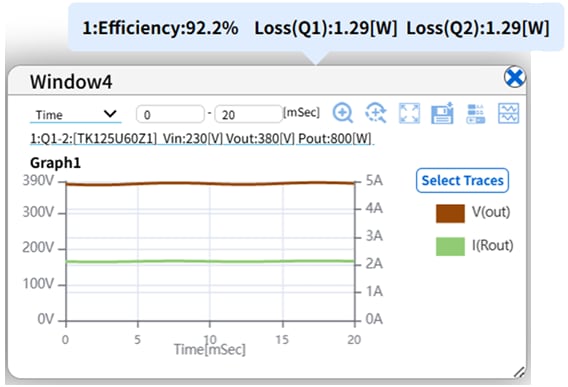568x387 pixels.
Task: Click the Window4 title text
Action: (71, 82)
